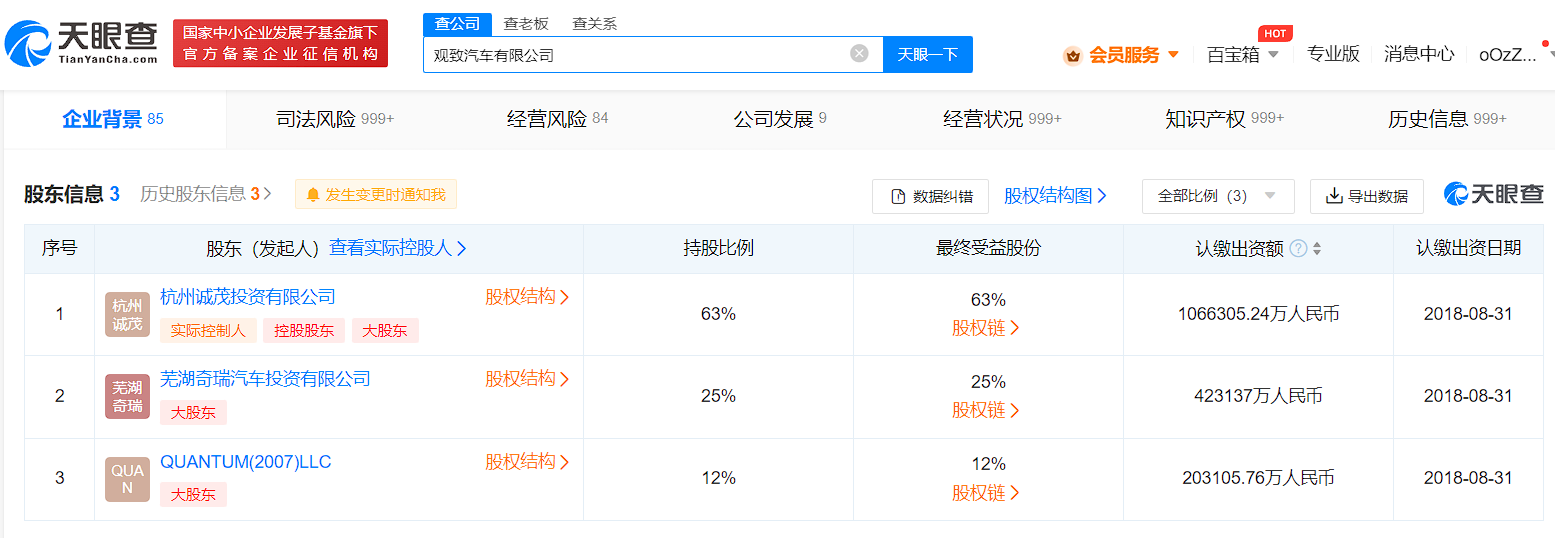Image resolution: width=1555 pixels, height=538 pixels.
Task: Select the 查关系 search tab
Action: 594,24
